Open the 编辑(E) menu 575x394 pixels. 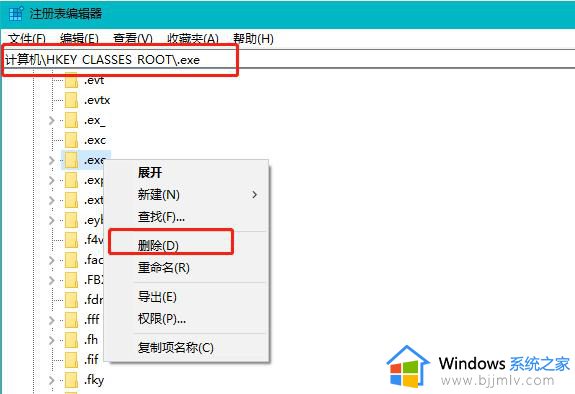79,39
